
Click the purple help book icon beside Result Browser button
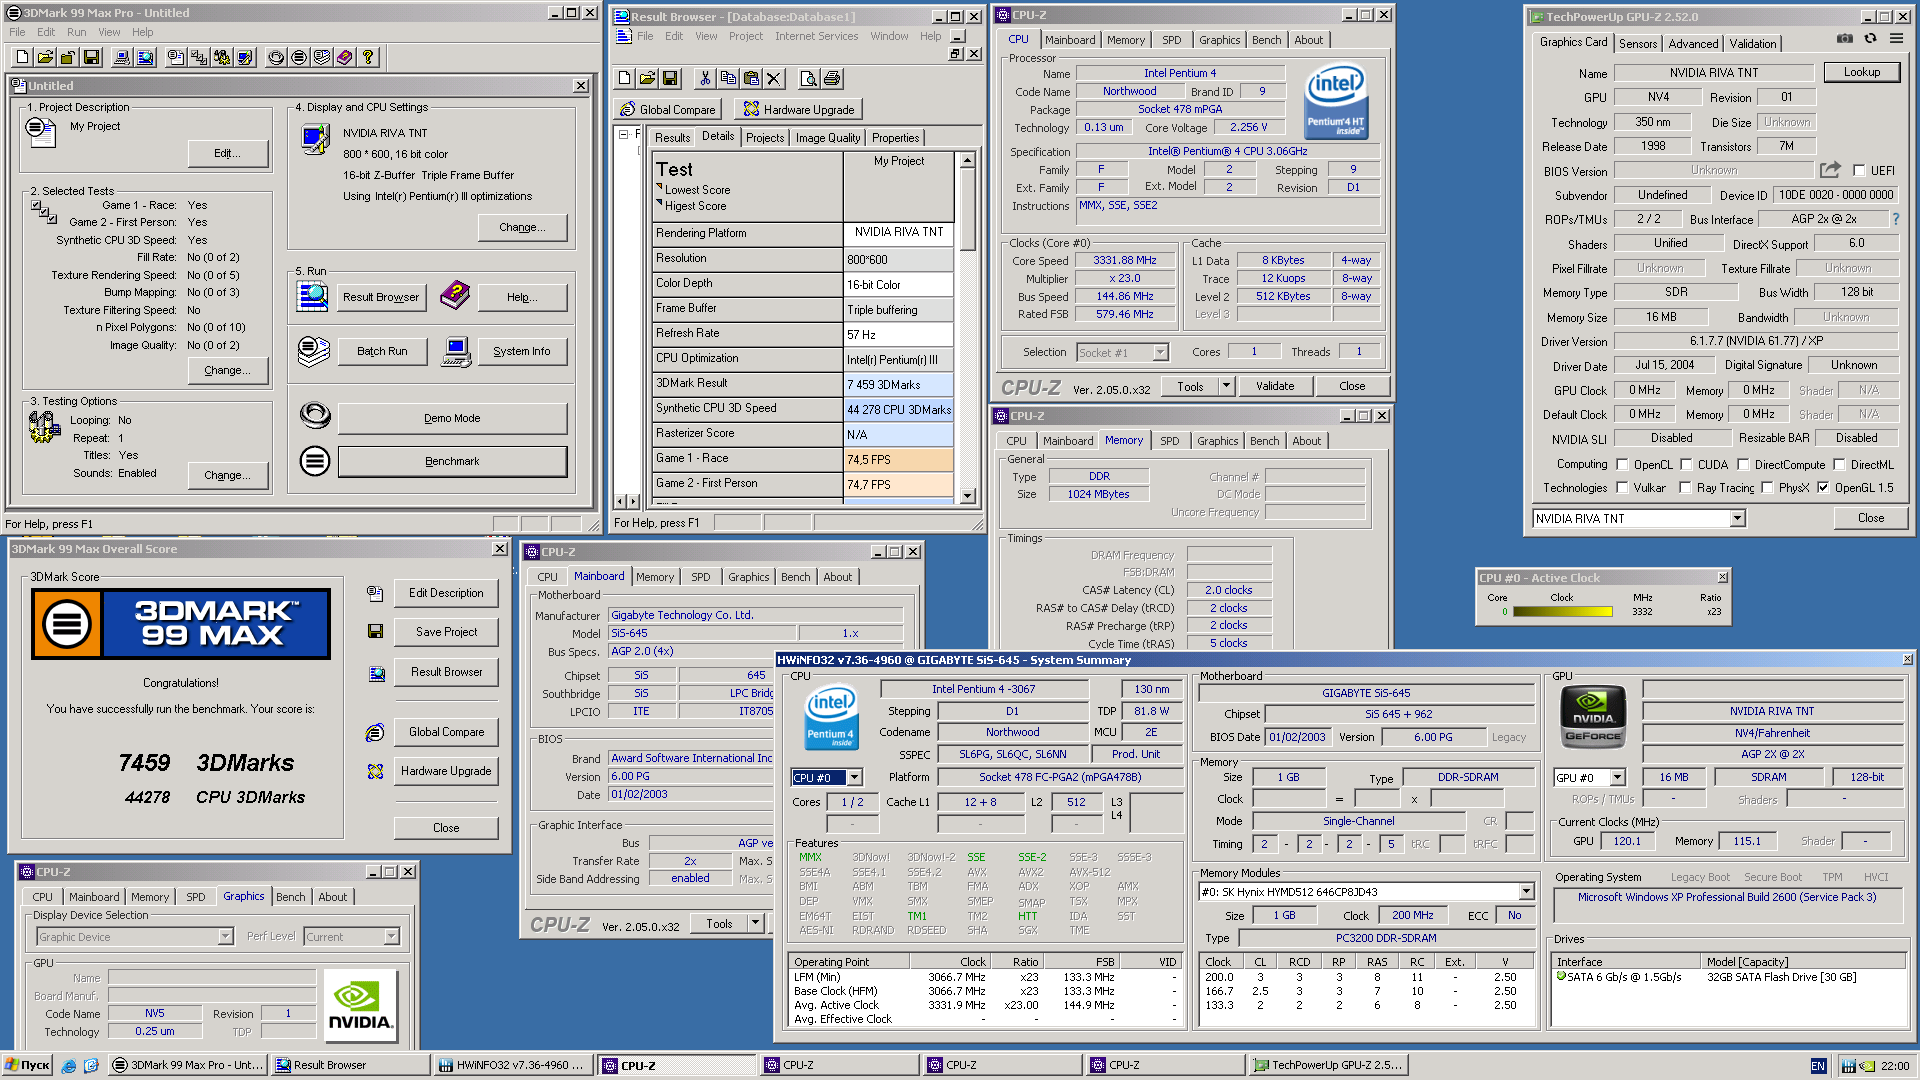[x=455, y=296]
